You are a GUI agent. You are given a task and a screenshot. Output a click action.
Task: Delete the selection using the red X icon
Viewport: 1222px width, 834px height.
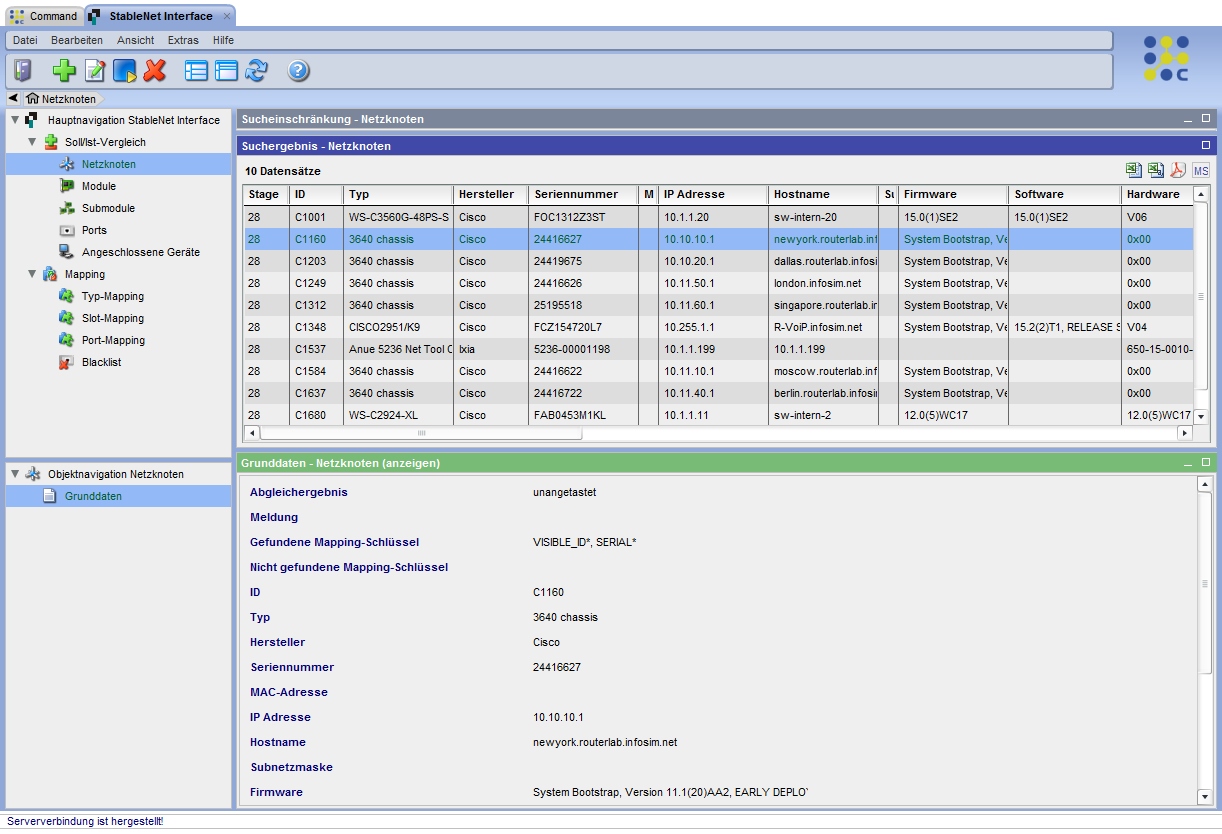click(x=152, y=70)
